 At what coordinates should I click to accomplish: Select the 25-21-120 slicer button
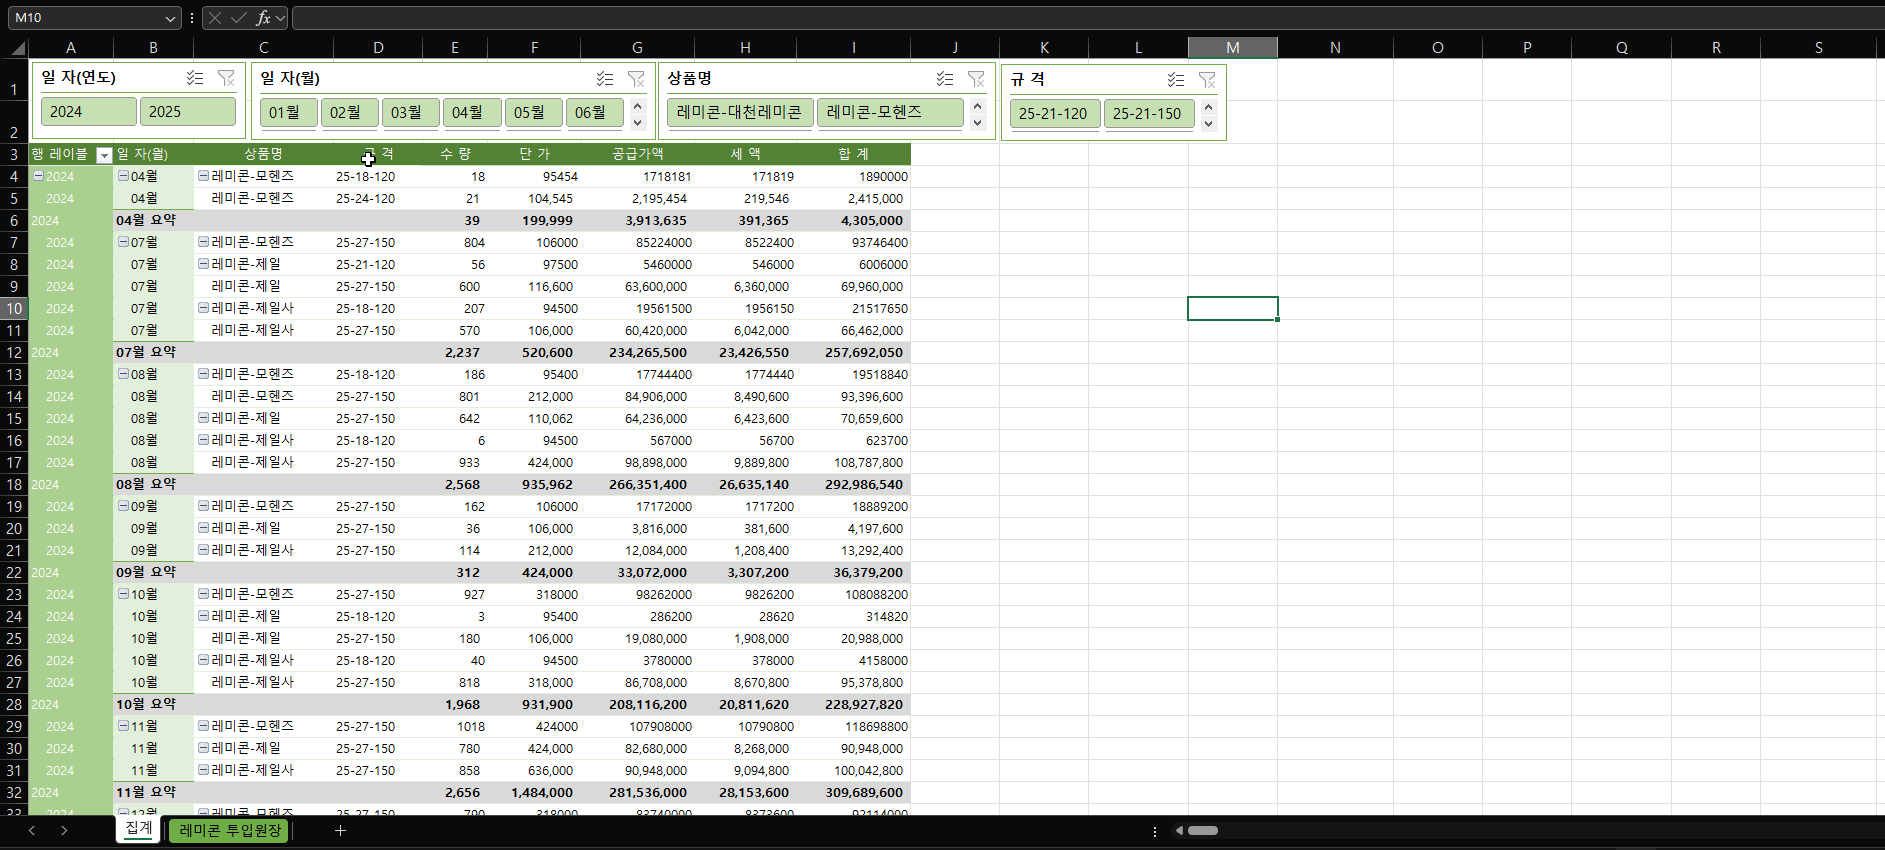click(x=1053, y=114)
